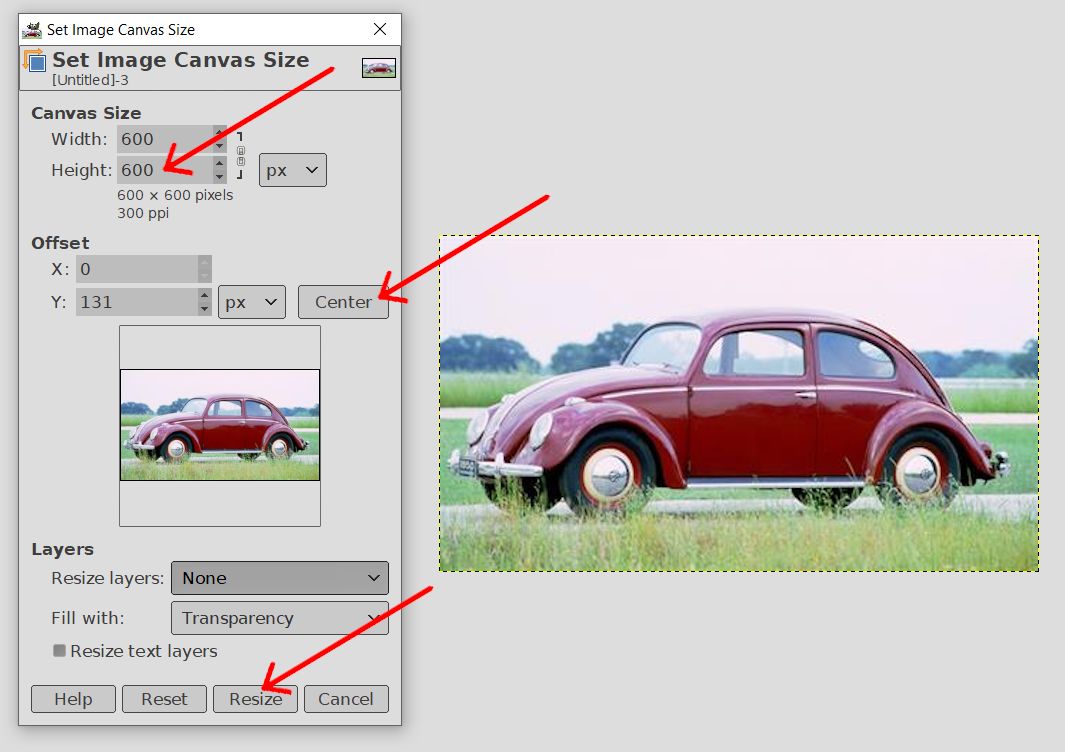Open the Canvas Size px unit dropdown
1065x752 pixels.
(293, 170)
